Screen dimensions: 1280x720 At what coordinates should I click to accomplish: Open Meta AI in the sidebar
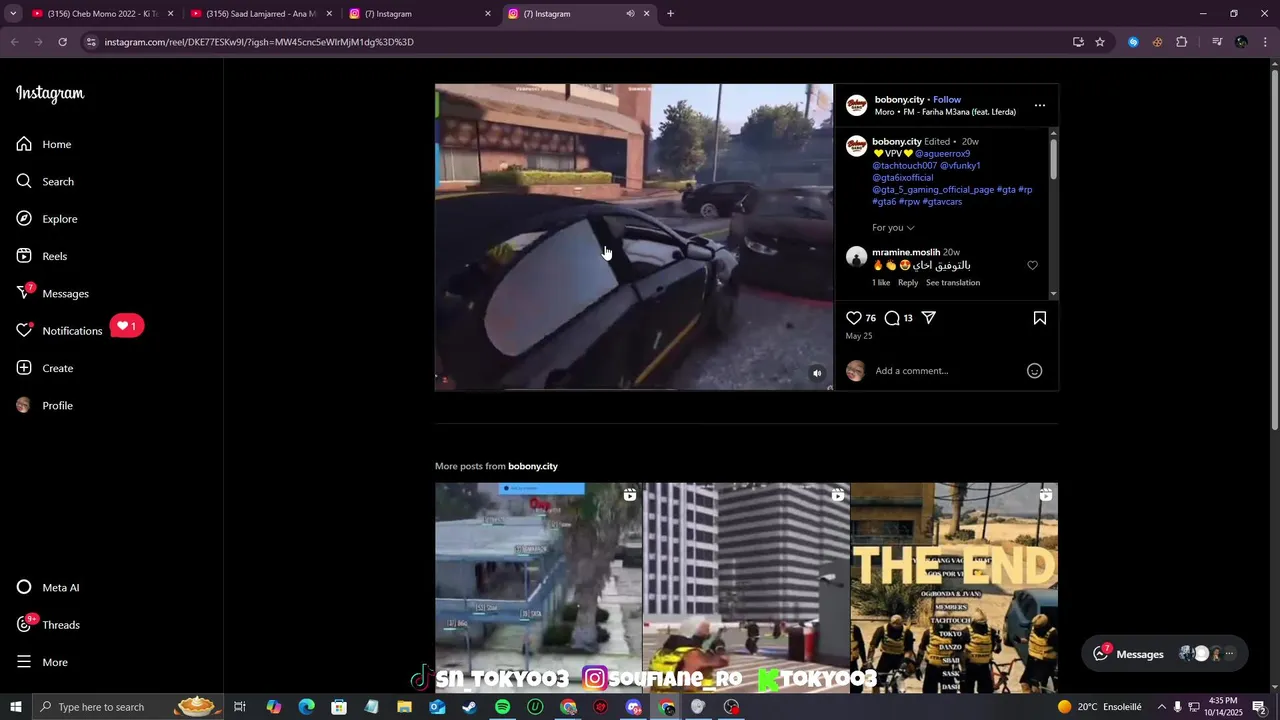tap(48, 587)
